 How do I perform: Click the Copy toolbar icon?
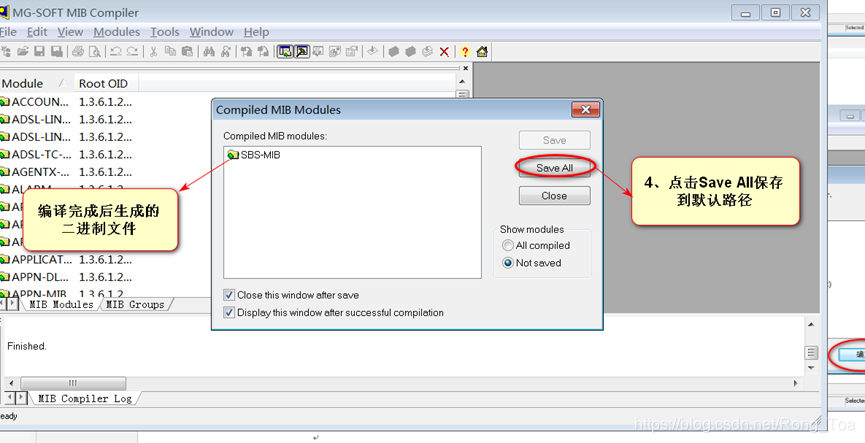[170, 51]
